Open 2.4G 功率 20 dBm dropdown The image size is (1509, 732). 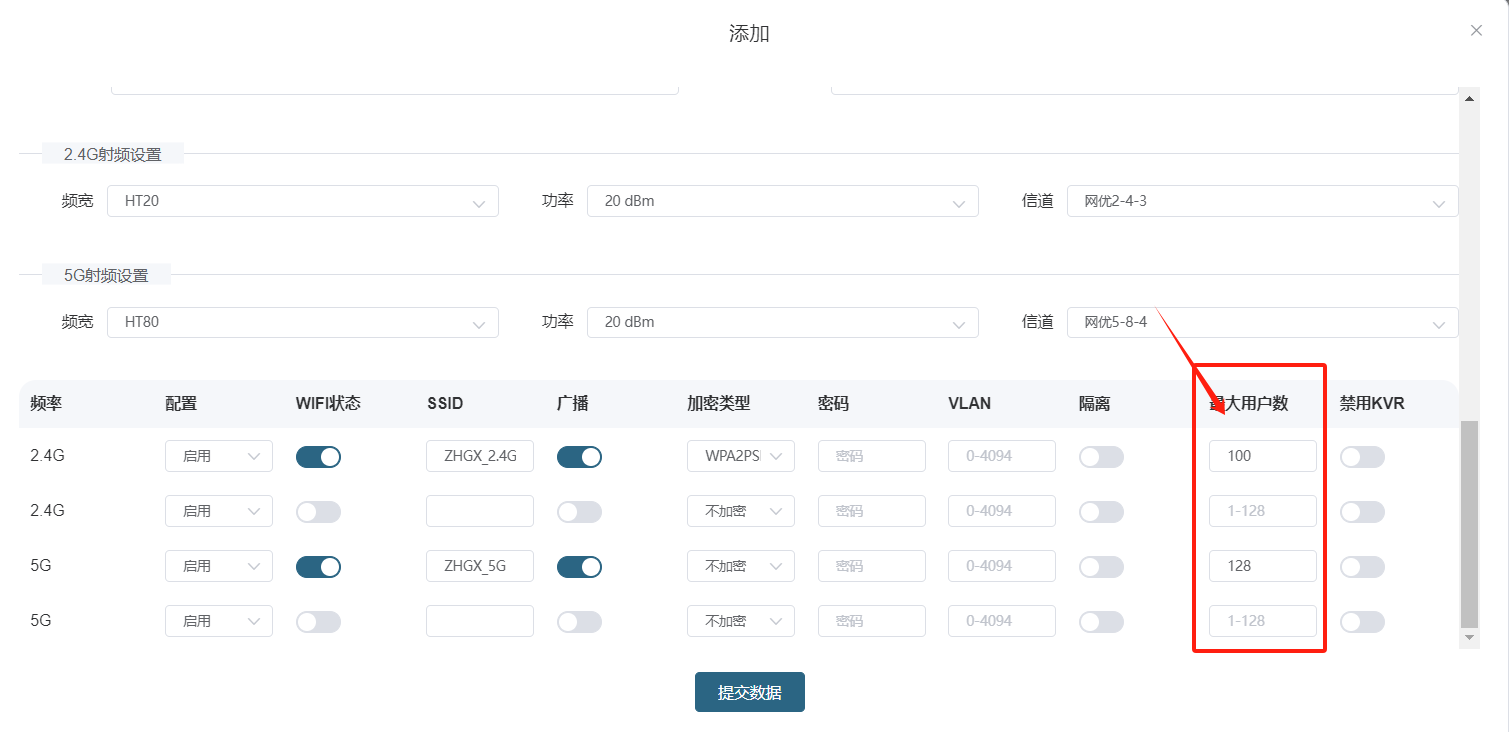[x=782, y=201]
